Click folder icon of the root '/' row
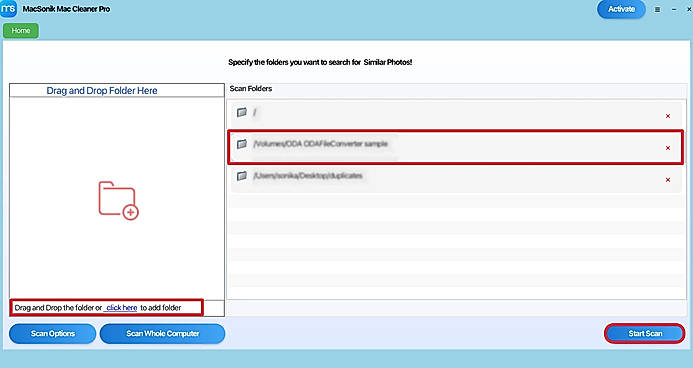 242,112
